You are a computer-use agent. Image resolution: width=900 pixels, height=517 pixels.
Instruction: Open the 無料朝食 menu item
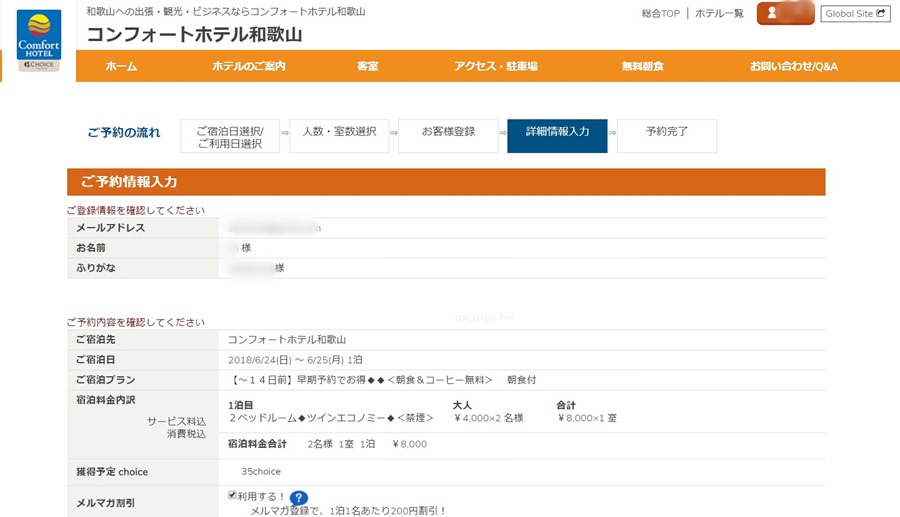(x=642, y=66)
